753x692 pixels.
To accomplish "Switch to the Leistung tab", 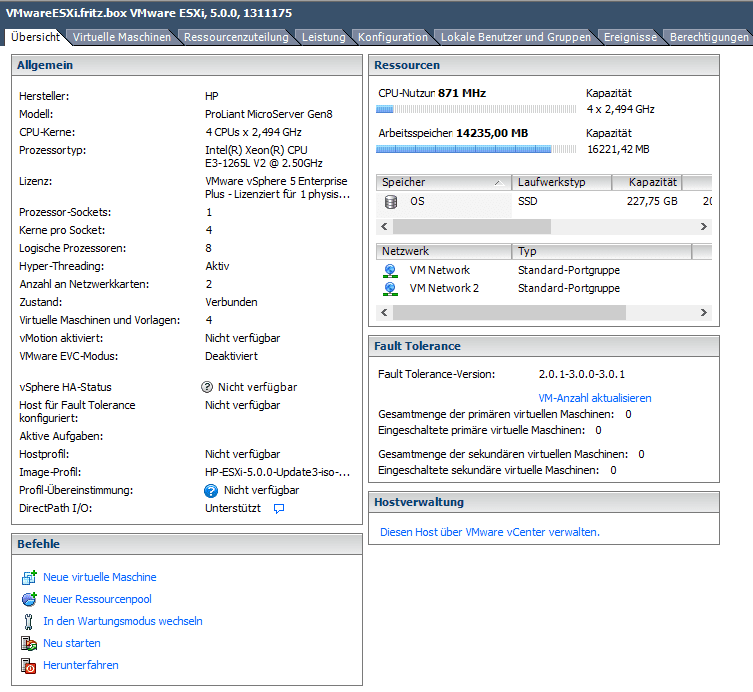I will 323,37.
